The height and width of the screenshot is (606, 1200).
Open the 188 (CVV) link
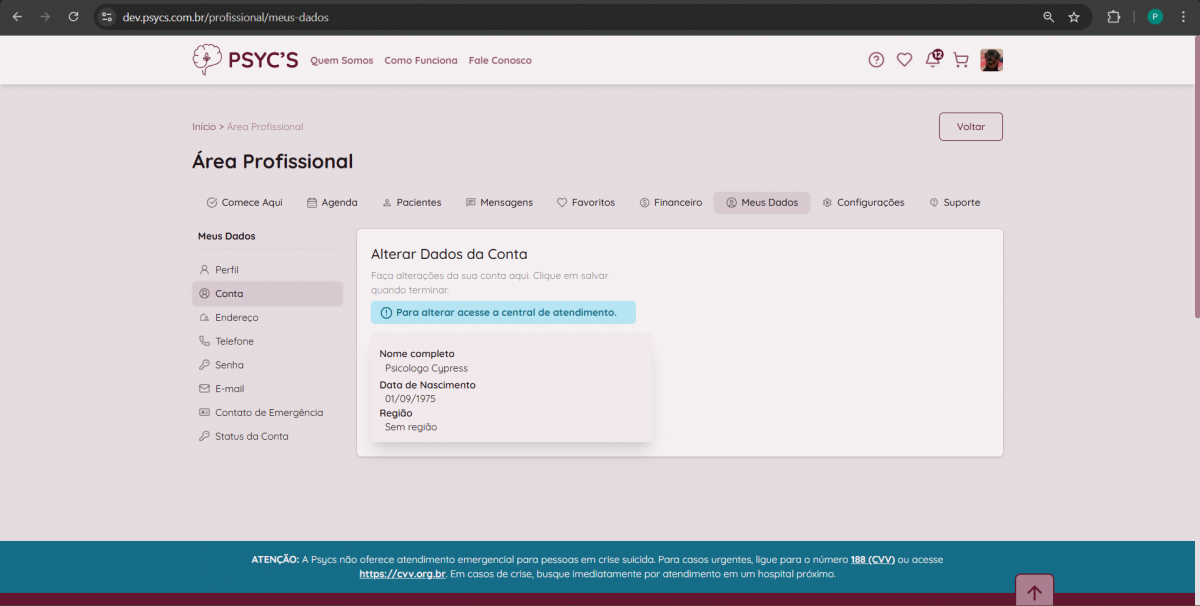click(872, 559)
